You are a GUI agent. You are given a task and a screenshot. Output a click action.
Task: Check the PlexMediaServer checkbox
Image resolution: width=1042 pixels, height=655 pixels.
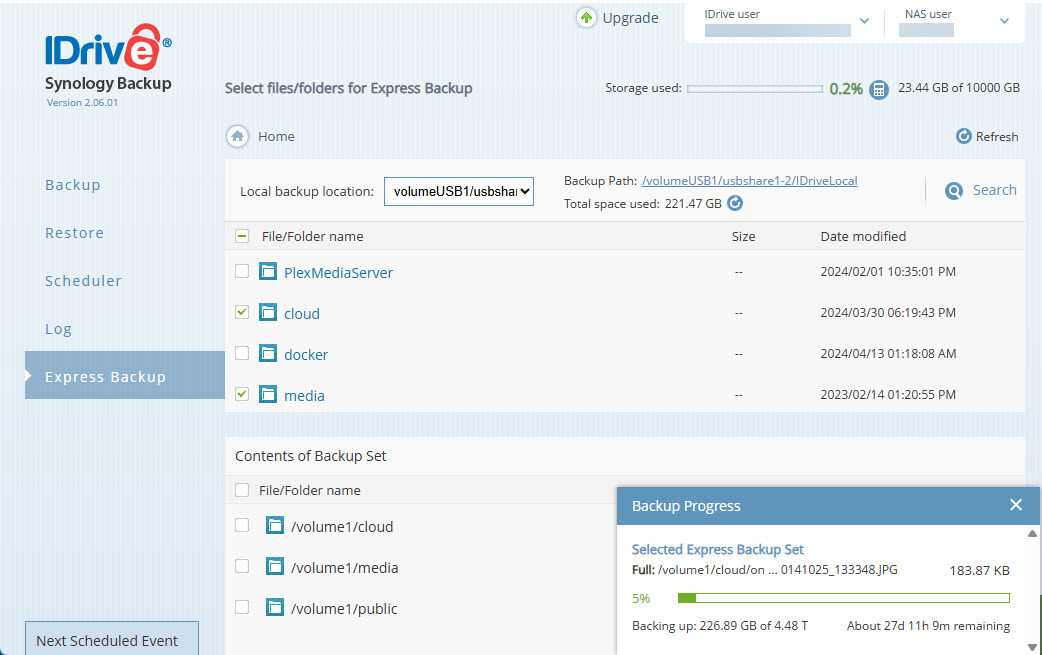pos(242,271)
